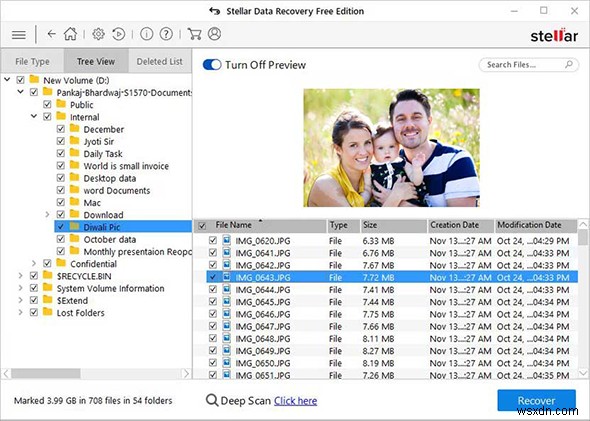Screen dimensions: 590x421
Task: Open the help question mark icon
Action: 166,34
